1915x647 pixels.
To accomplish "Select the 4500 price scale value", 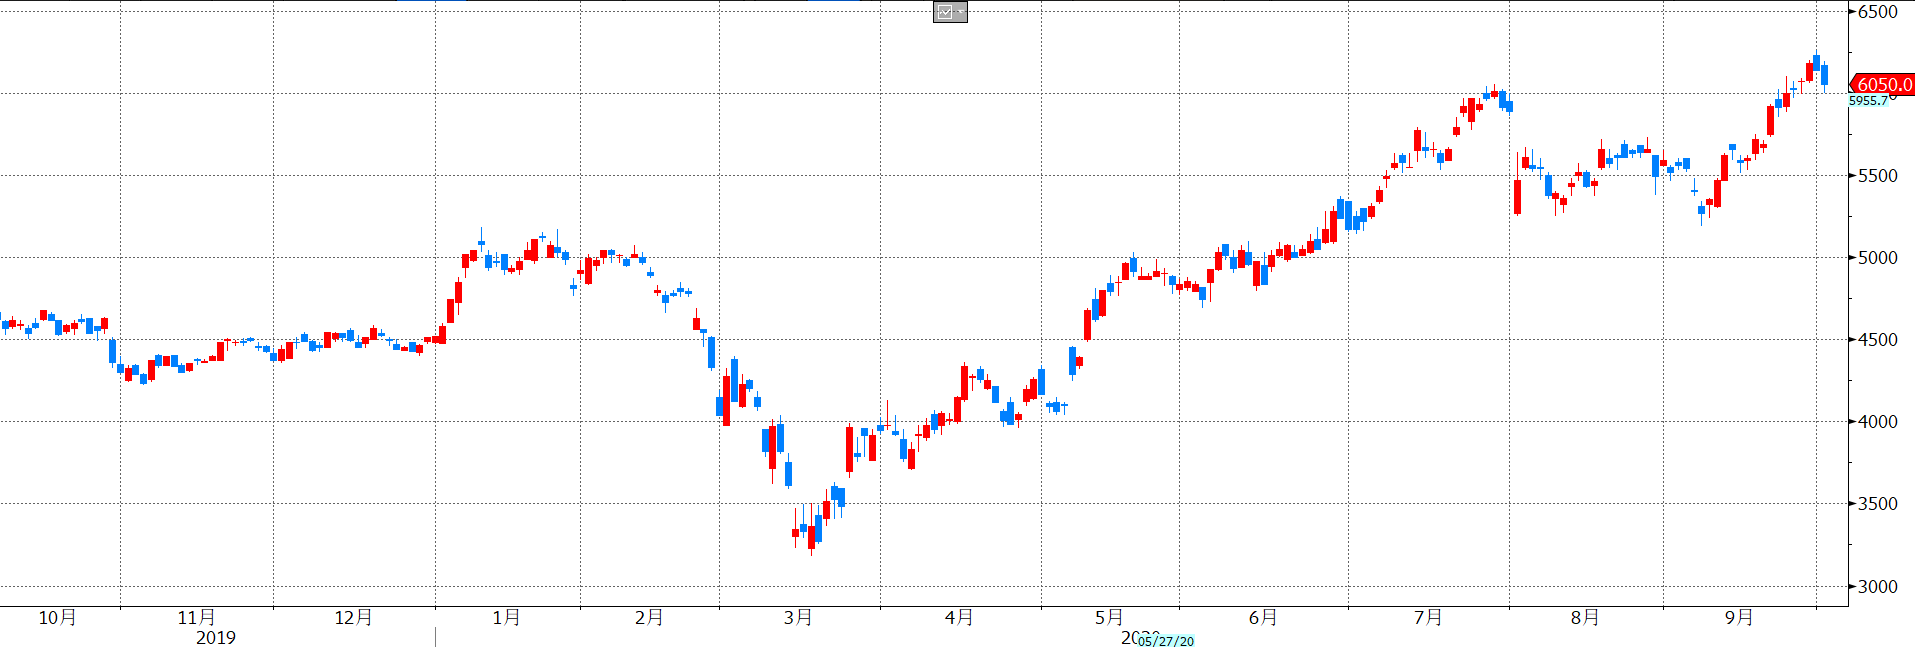I will [1877, 340].
